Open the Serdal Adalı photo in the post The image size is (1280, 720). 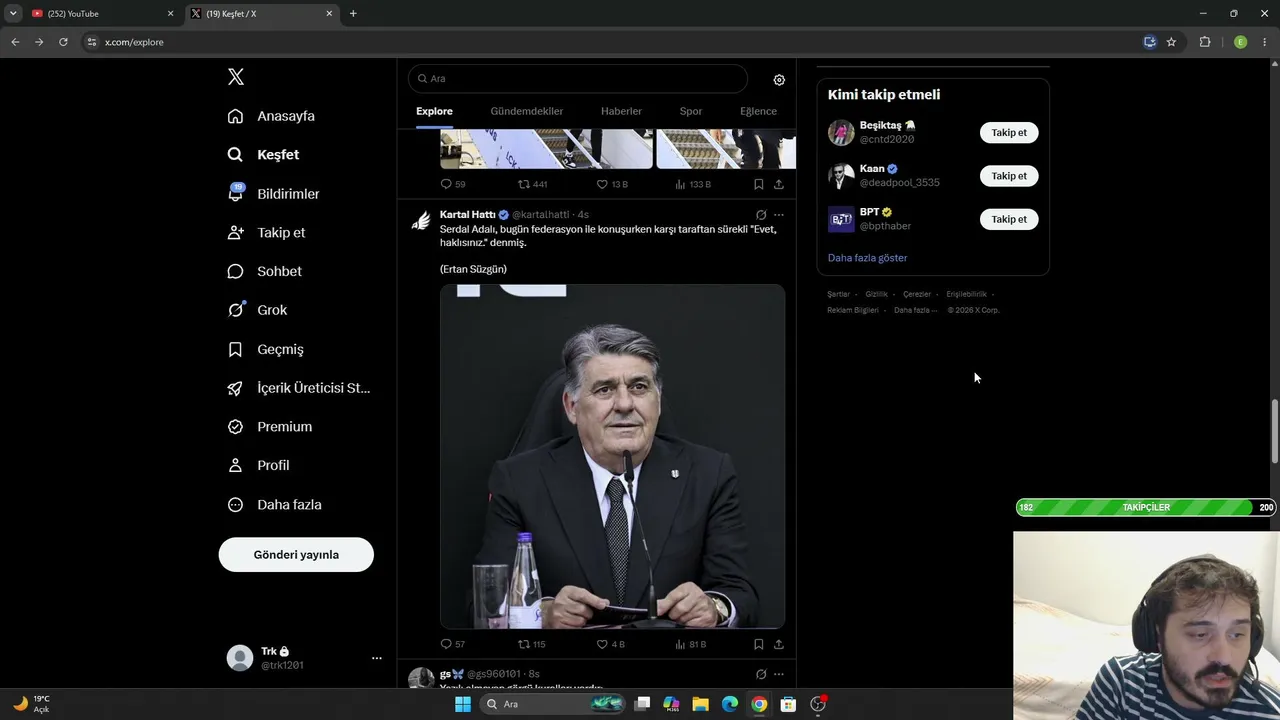click(x=612, y=456)
